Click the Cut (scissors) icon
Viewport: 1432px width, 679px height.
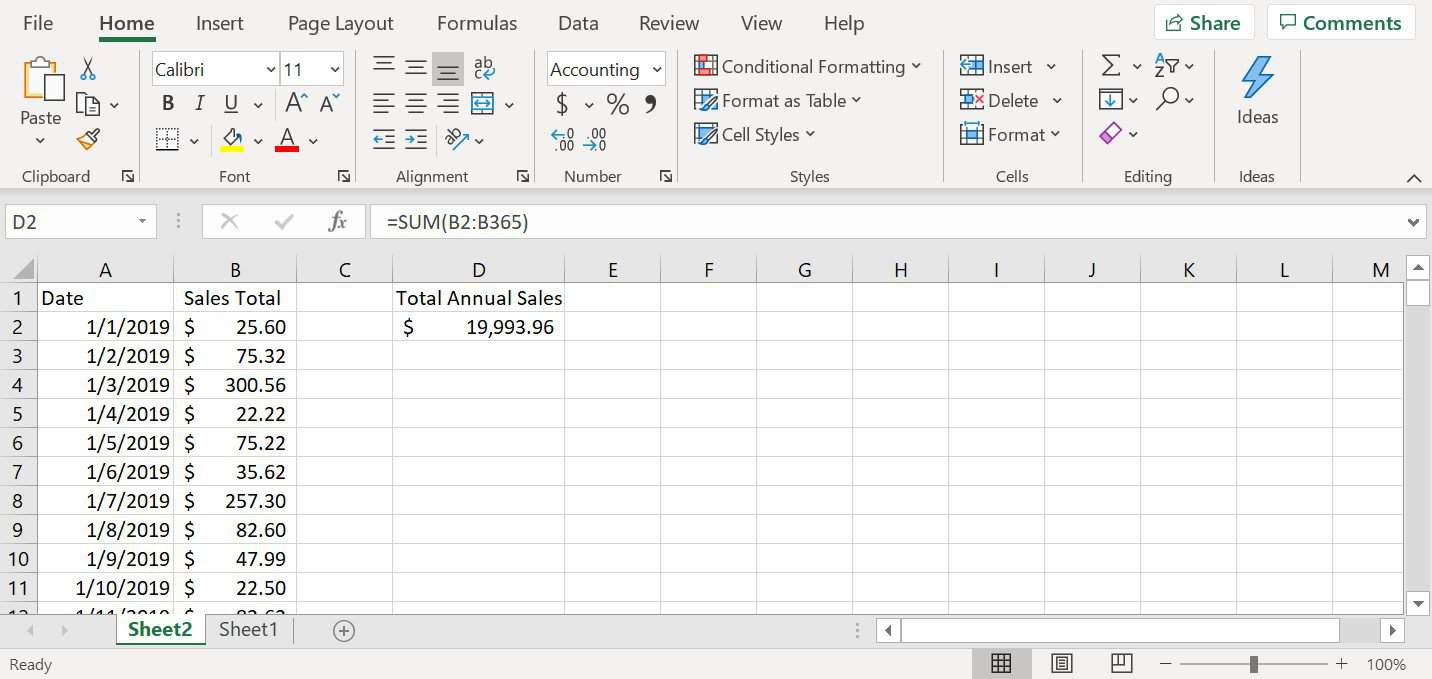click(x=87, y=68)
